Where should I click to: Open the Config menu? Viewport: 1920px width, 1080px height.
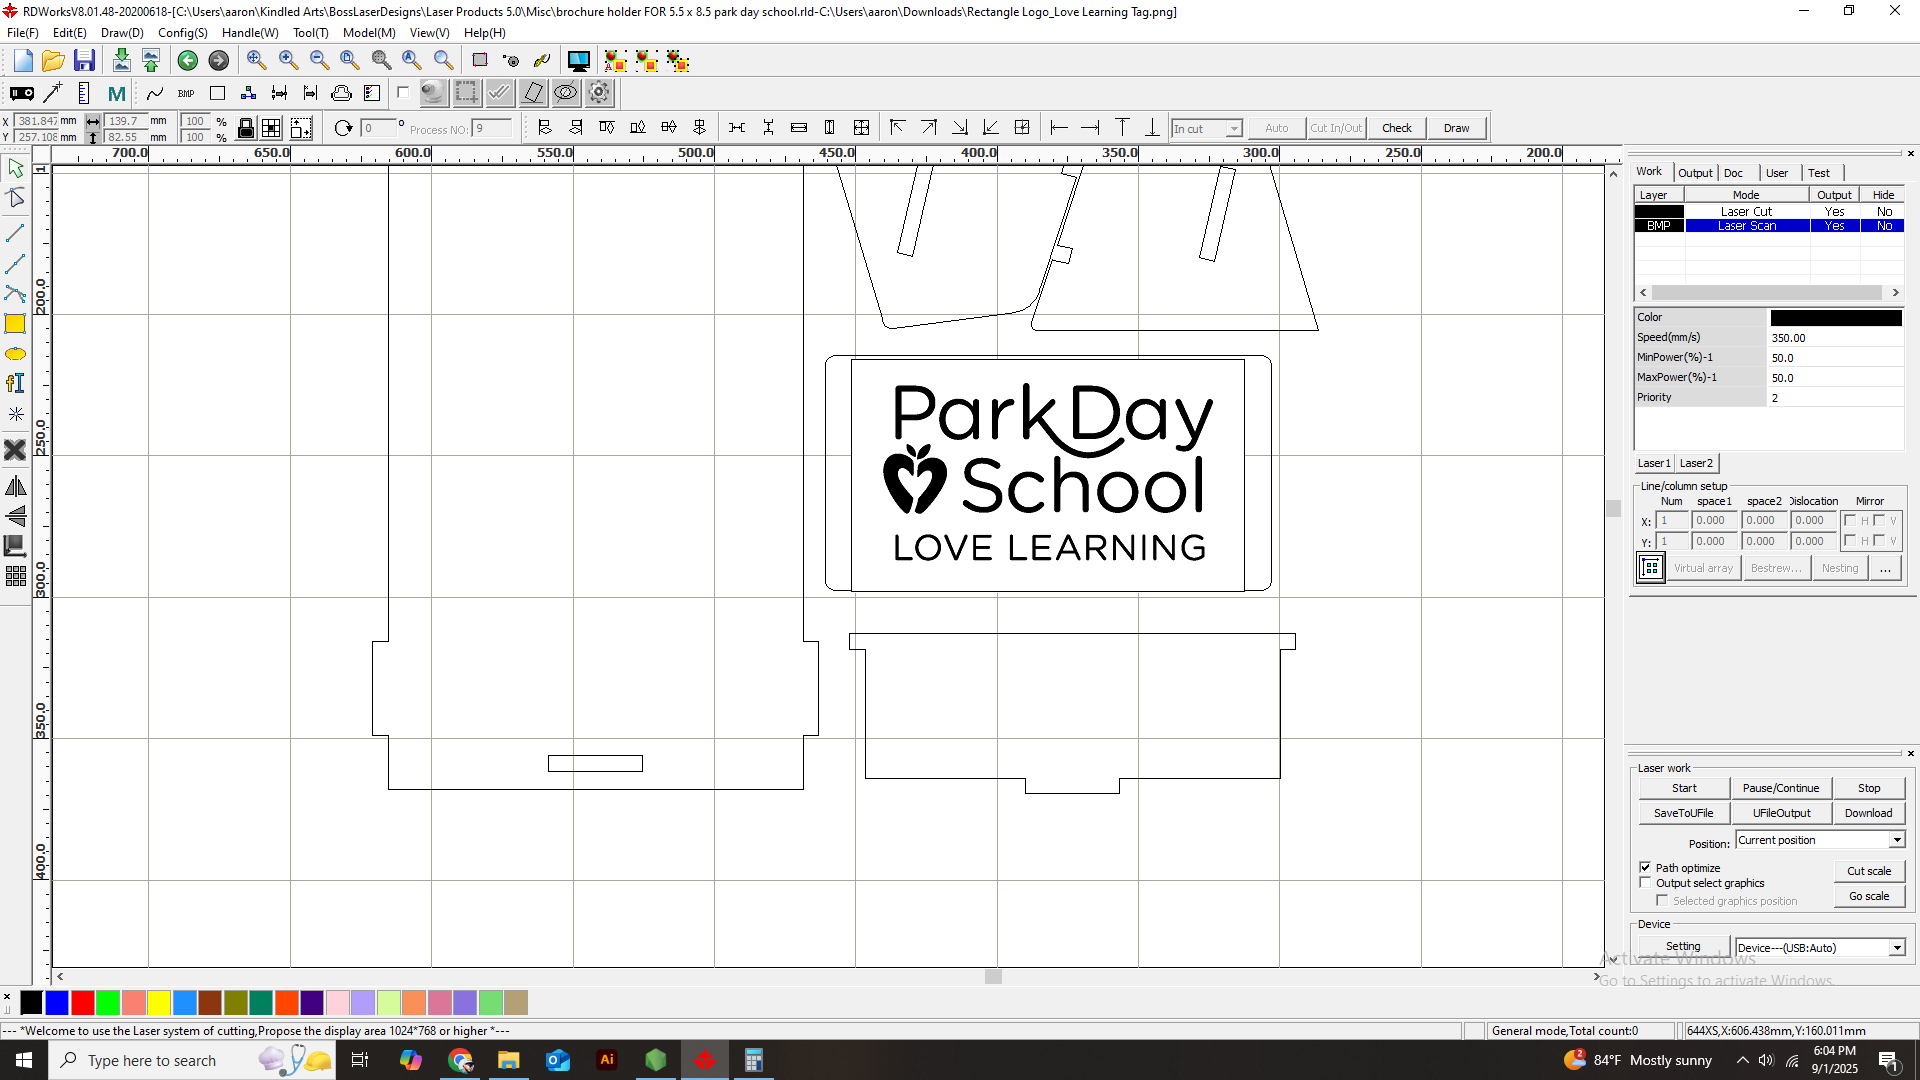click(x=183, y=33)
